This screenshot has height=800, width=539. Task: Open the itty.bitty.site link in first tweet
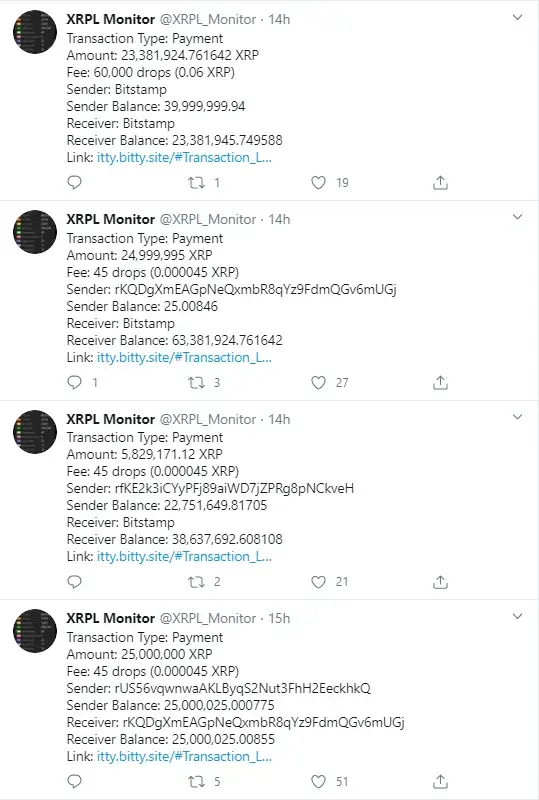click(184, 157)
